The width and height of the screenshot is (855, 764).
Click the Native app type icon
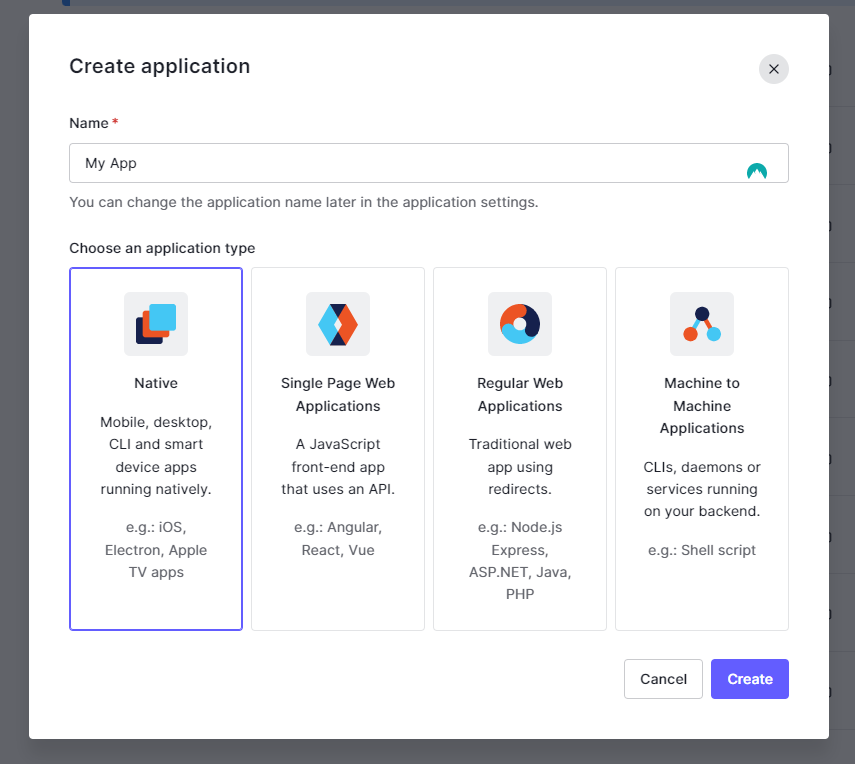[156, 324]
